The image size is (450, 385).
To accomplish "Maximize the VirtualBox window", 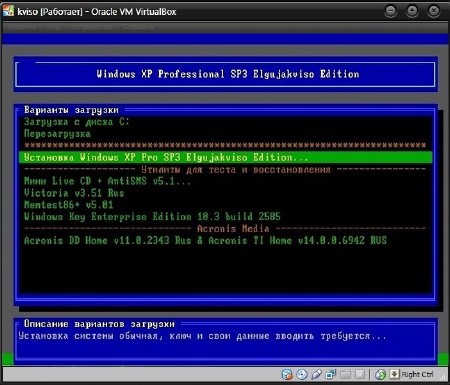I will pyautogui.click(x=412, y=11).
